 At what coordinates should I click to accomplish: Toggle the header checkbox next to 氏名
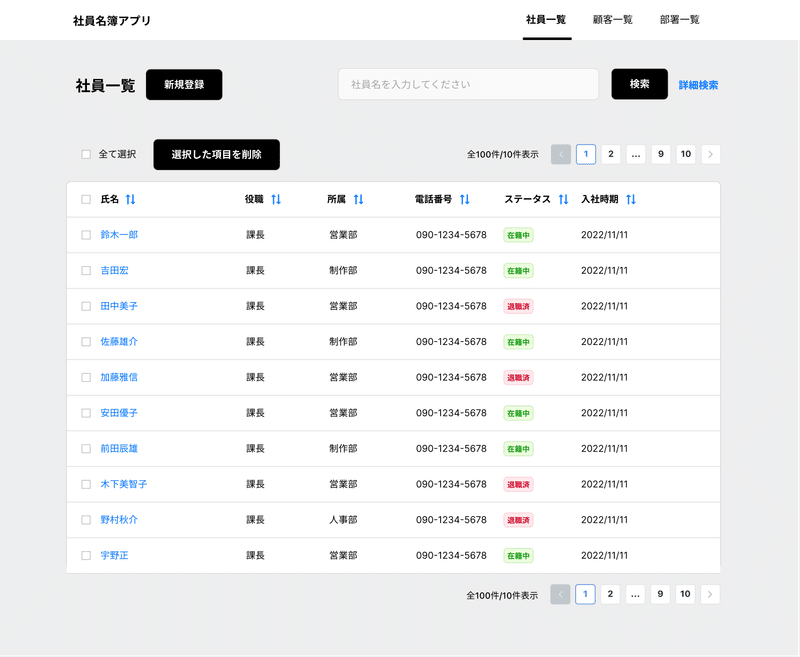(86, 199)
